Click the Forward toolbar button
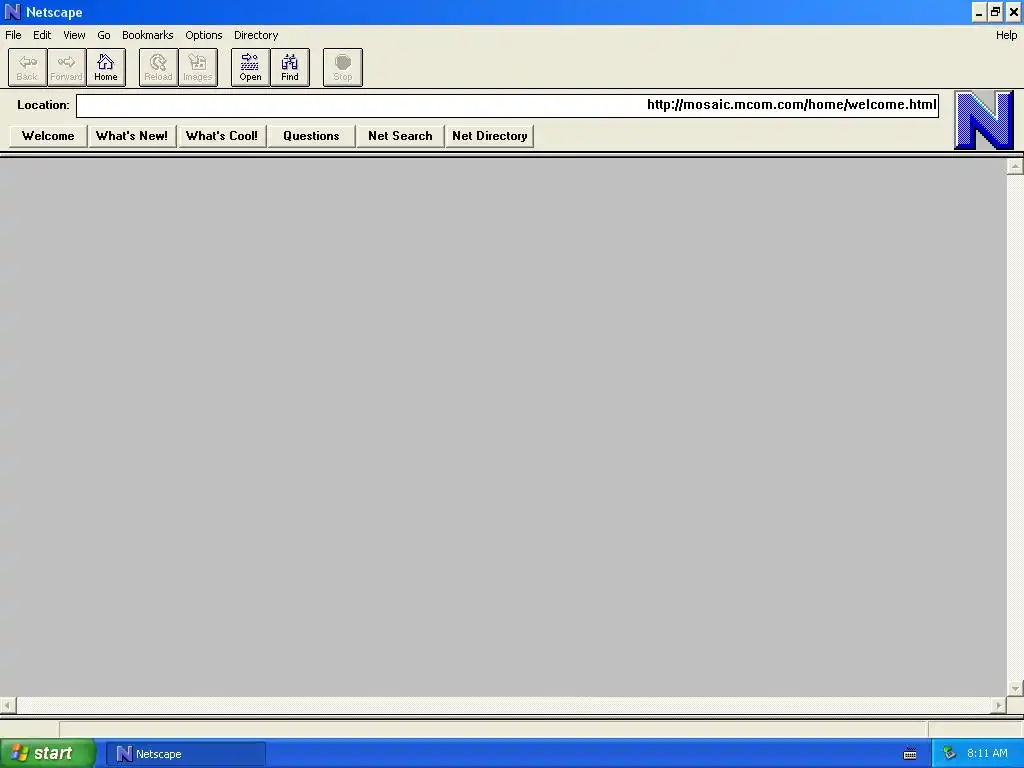The width and height of the screenshot is (1024, 768). tap(67, 67)
